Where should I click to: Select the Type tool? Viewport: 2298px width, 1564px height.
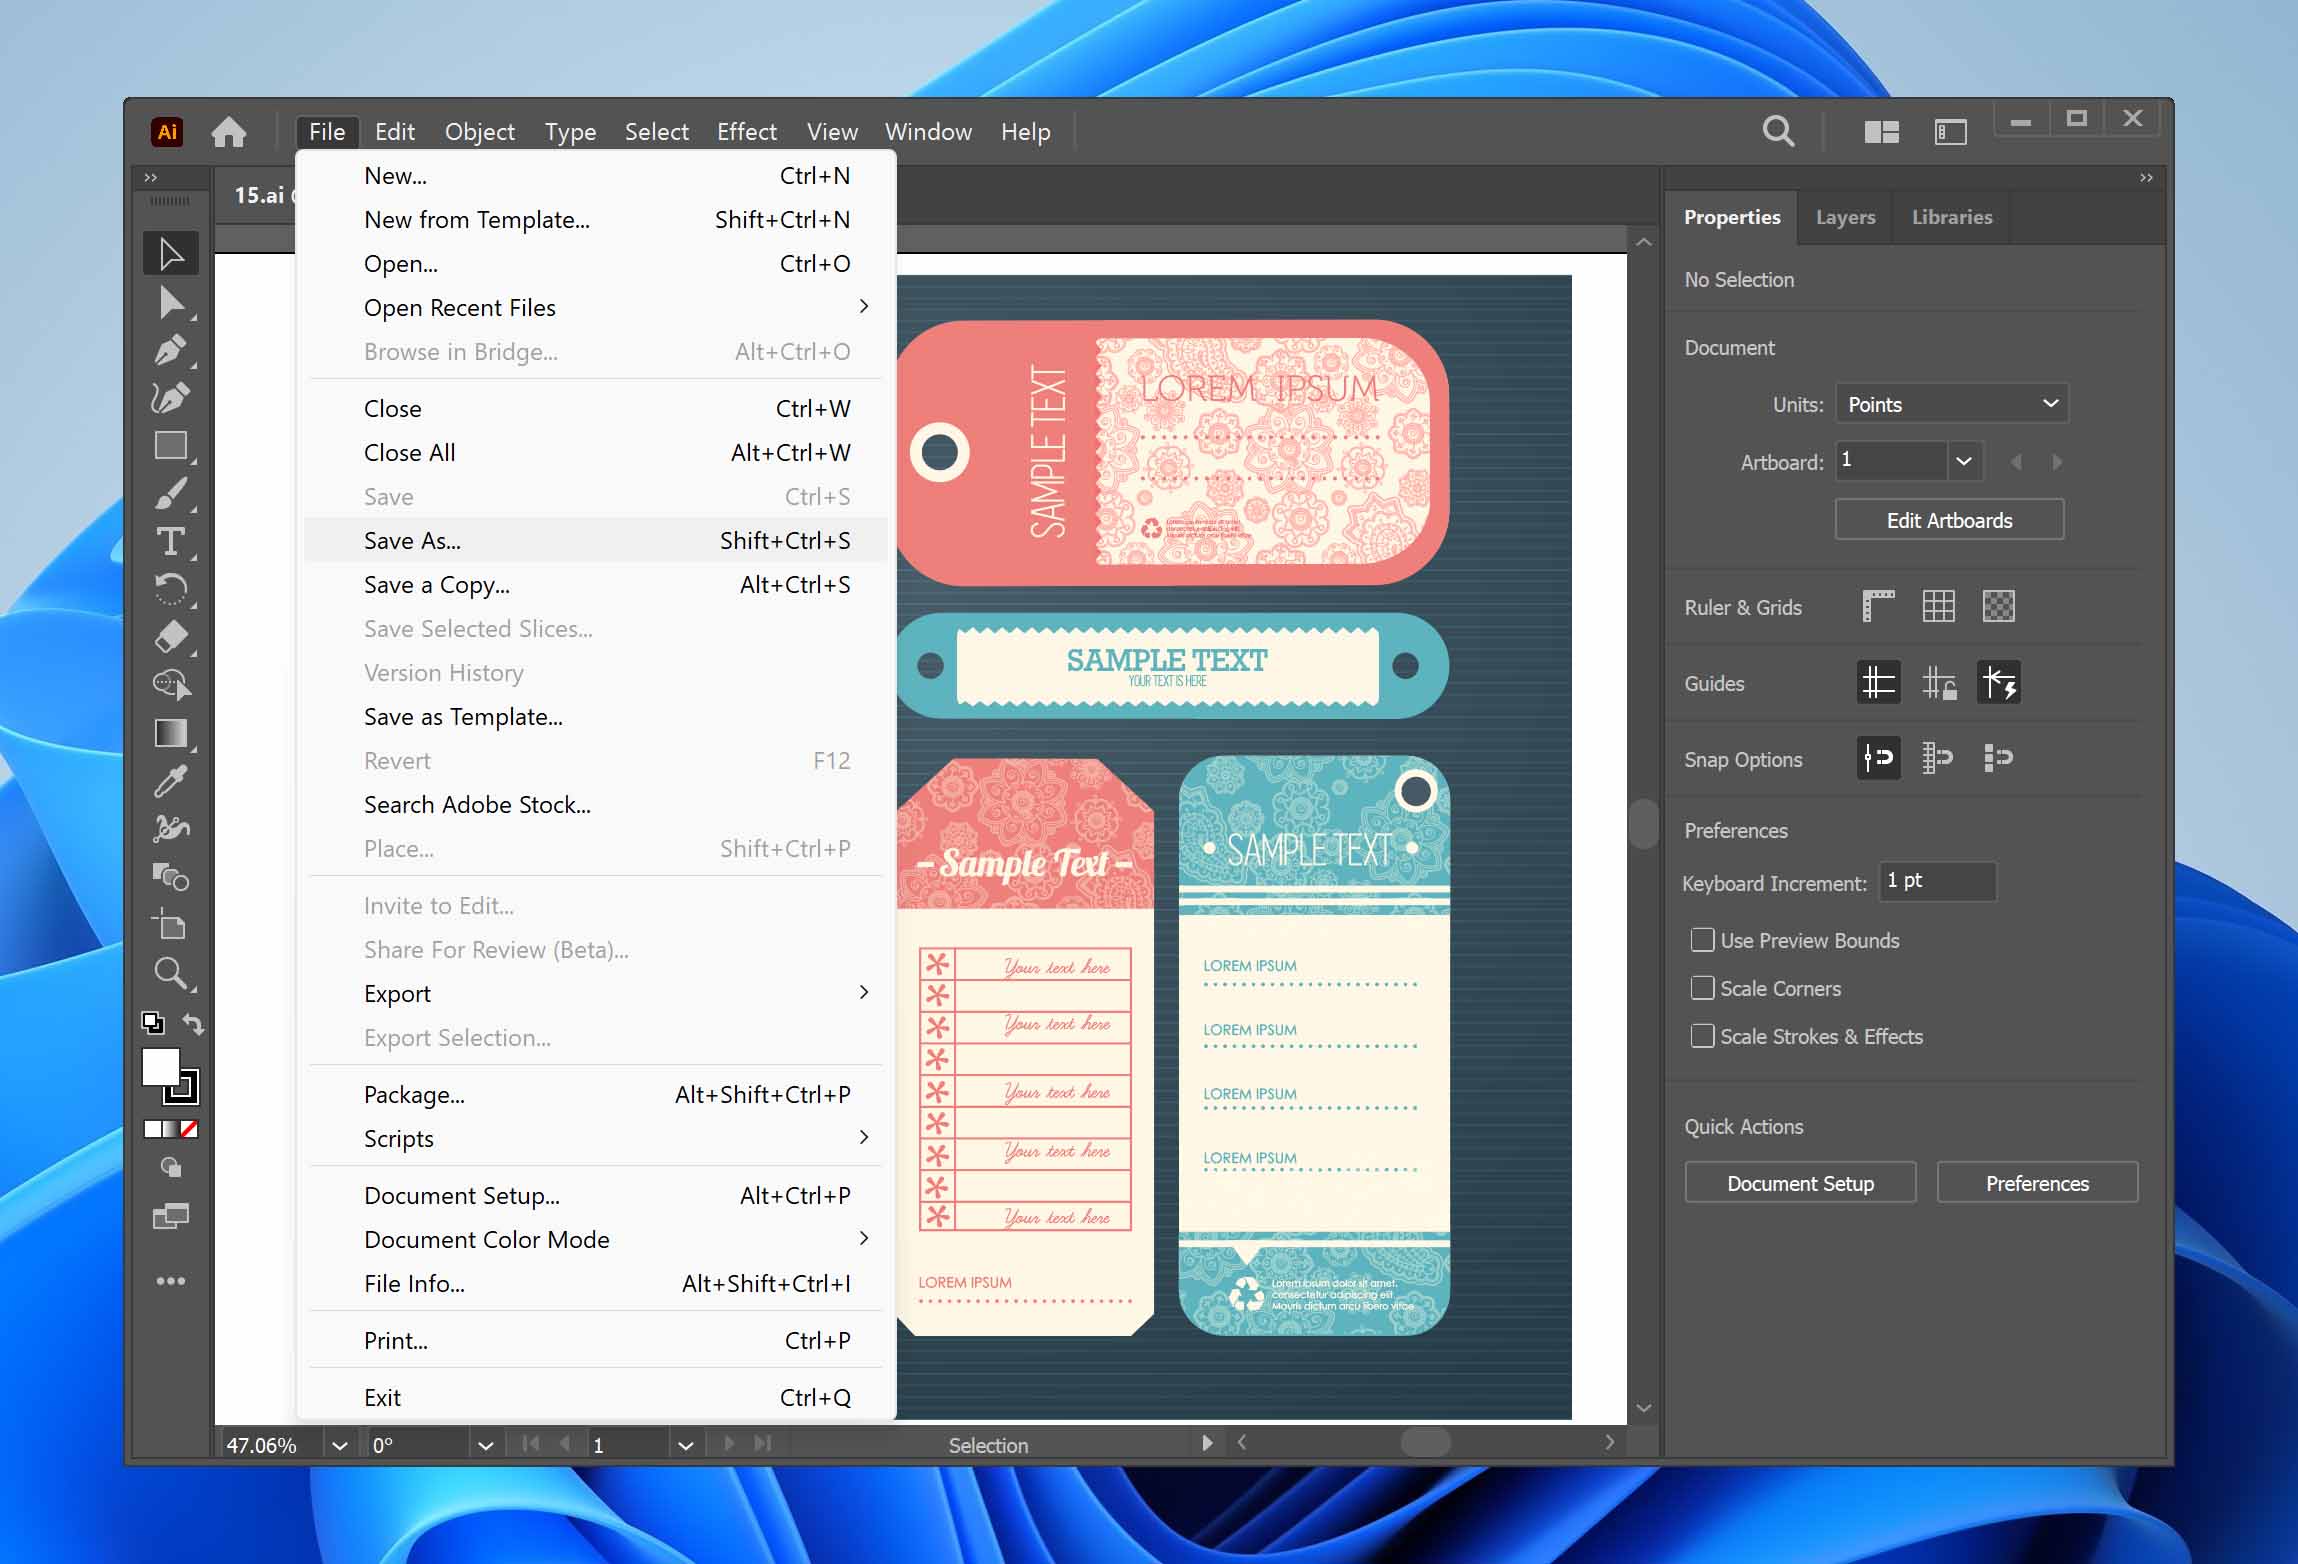coord(170,541)
